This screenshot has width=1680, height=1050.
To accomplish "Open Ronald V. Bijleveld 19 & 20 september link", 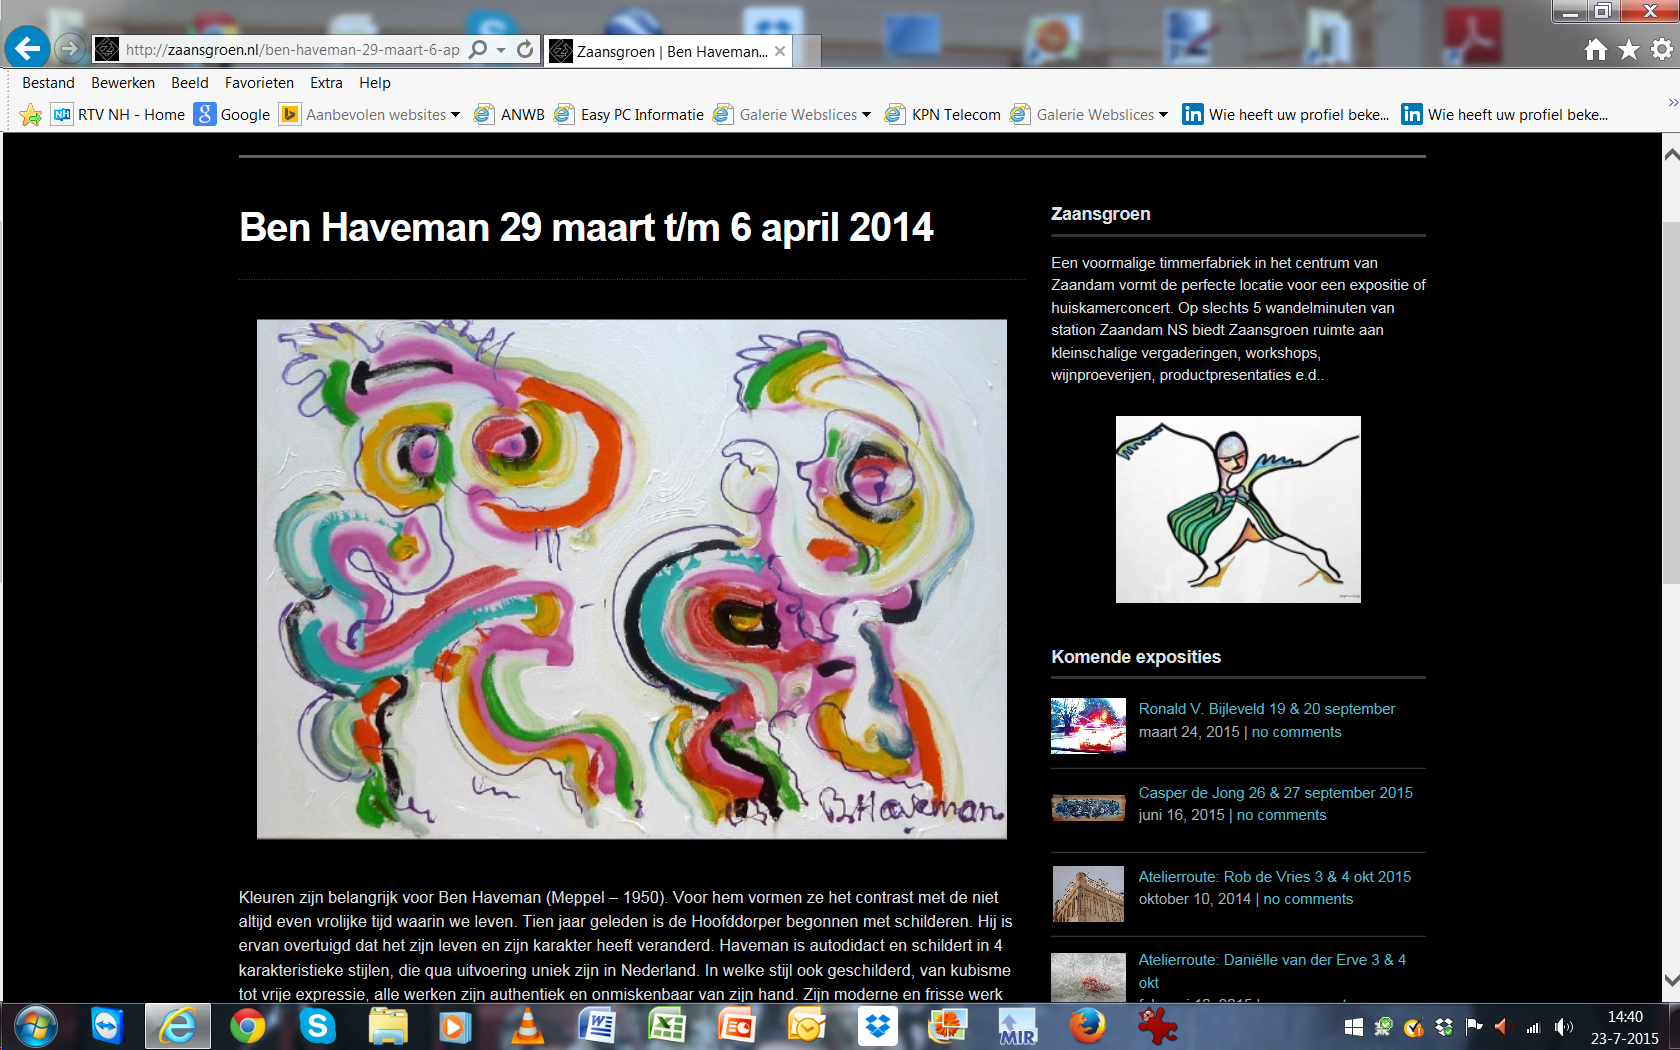I will click(x=1266, y=709).
